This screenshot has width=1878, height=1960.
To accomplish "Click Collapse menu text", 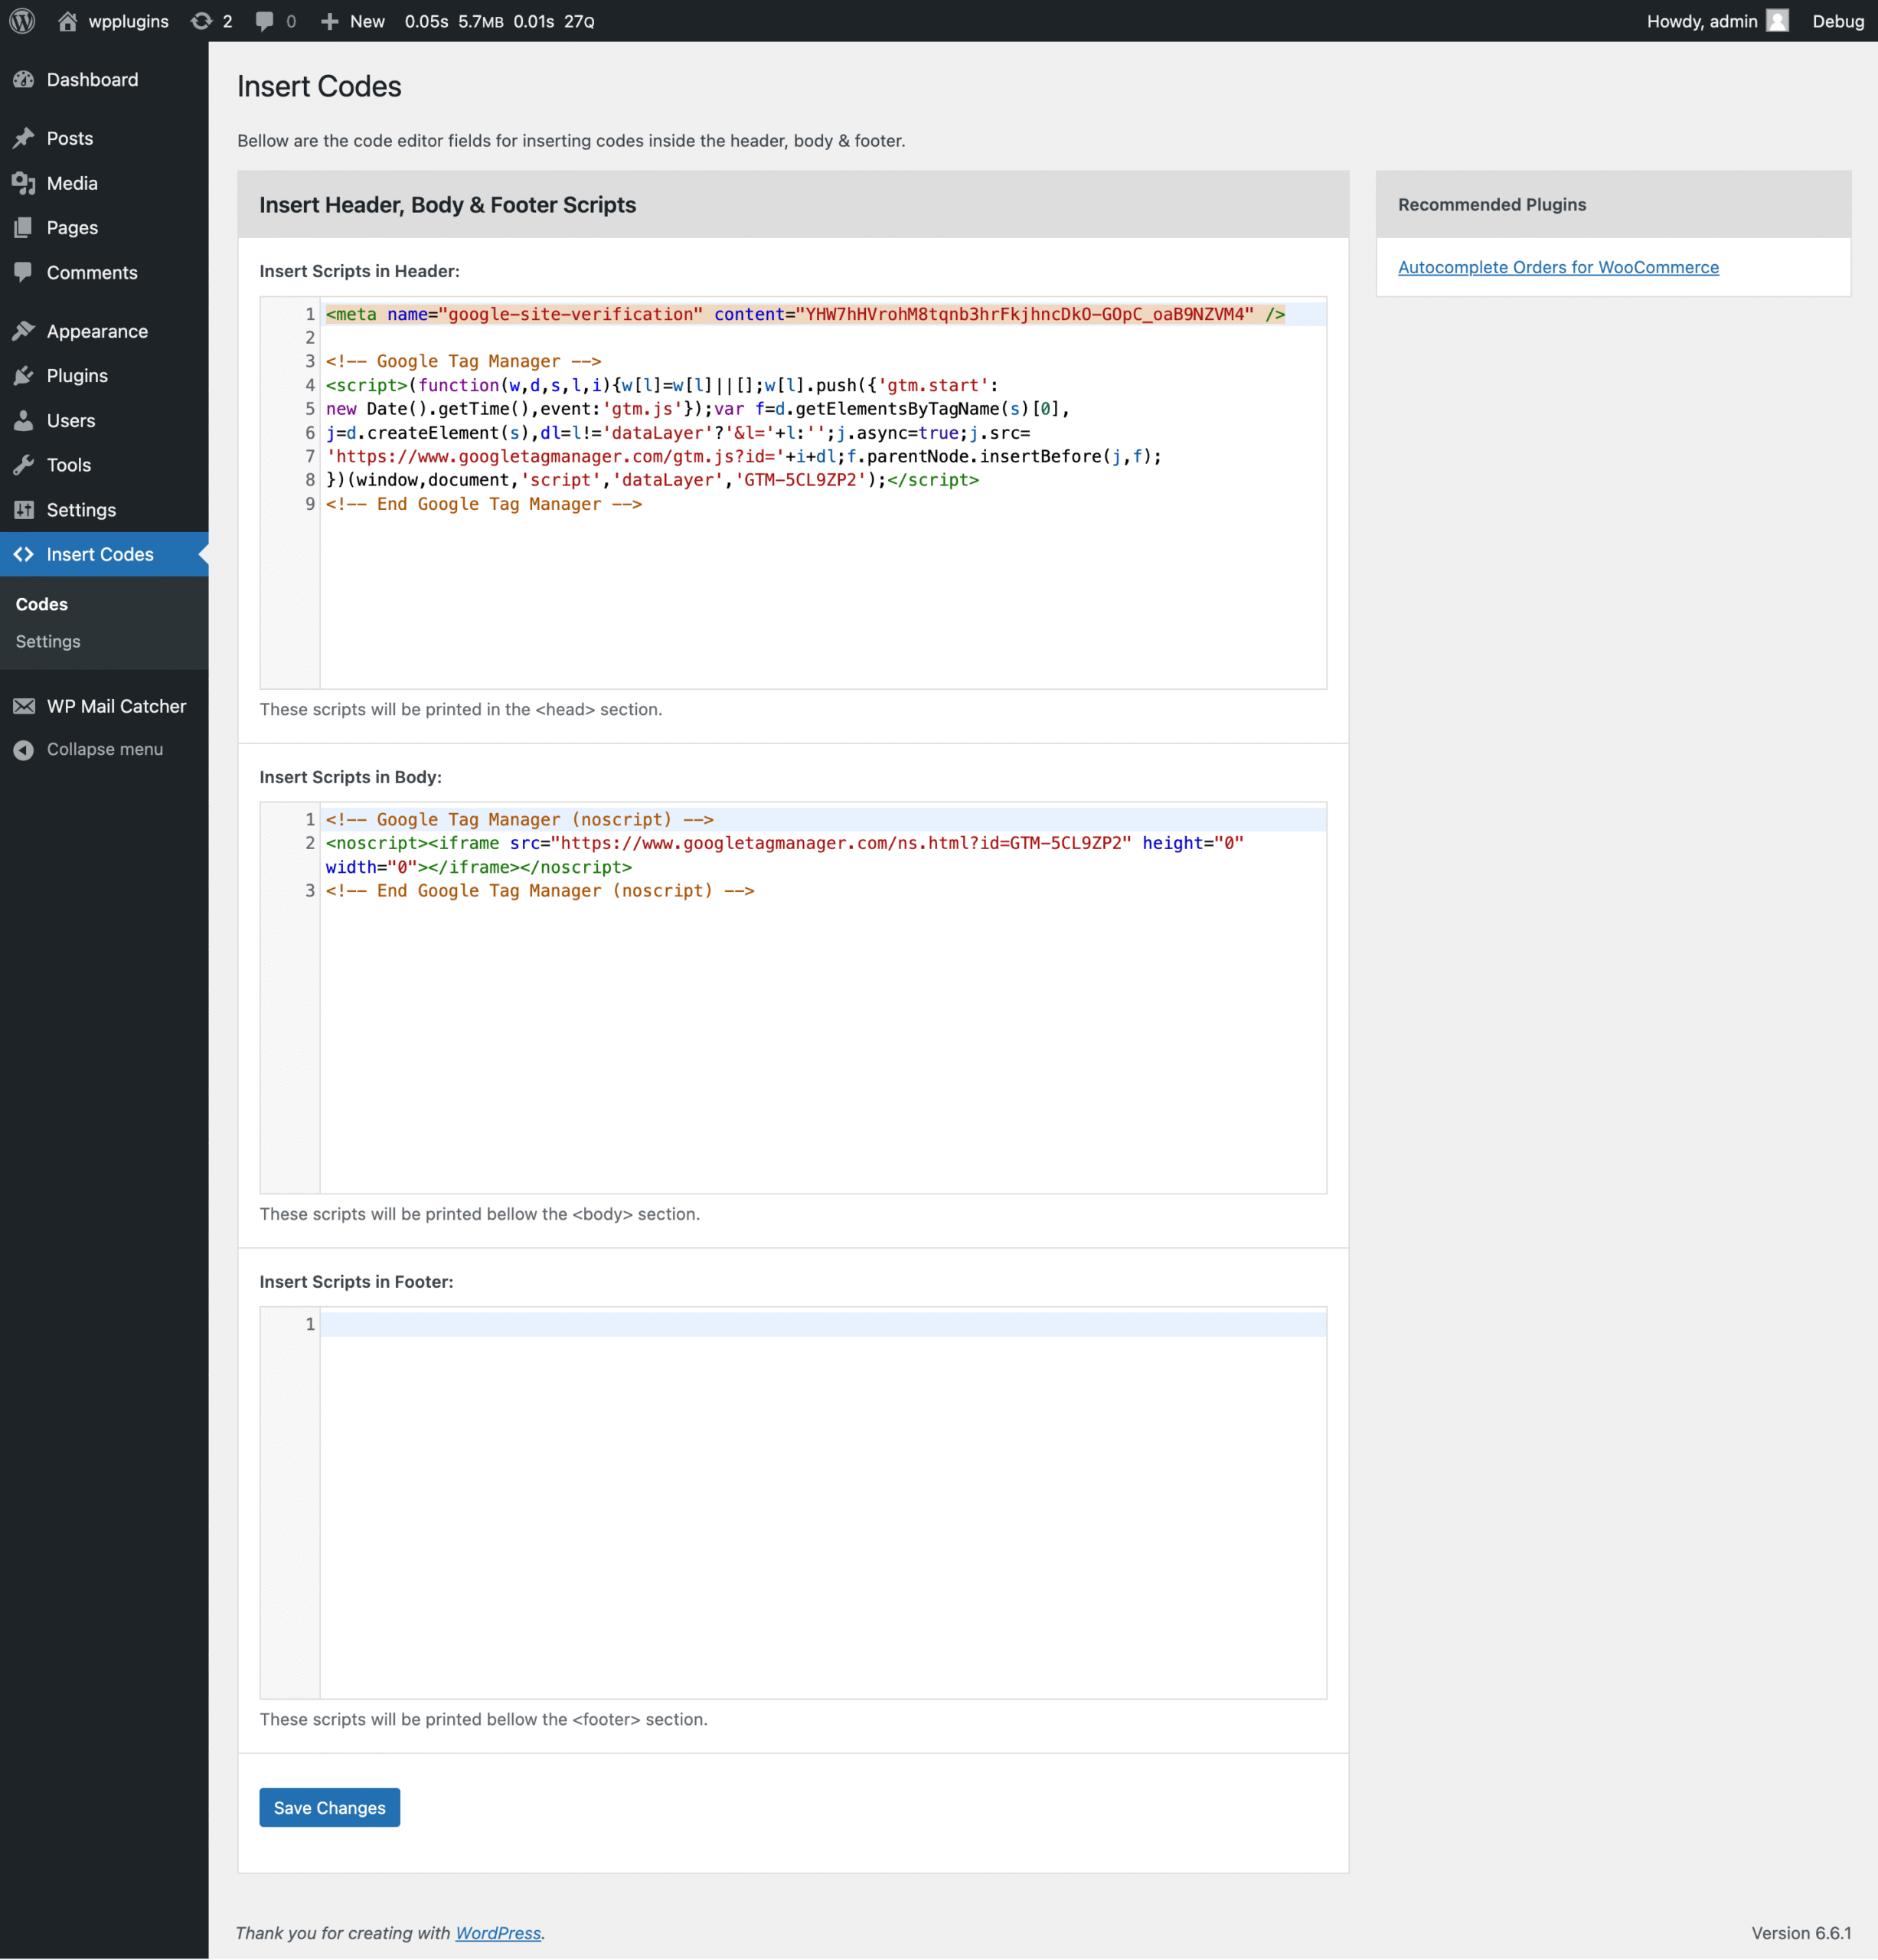I will coord(105,750).
